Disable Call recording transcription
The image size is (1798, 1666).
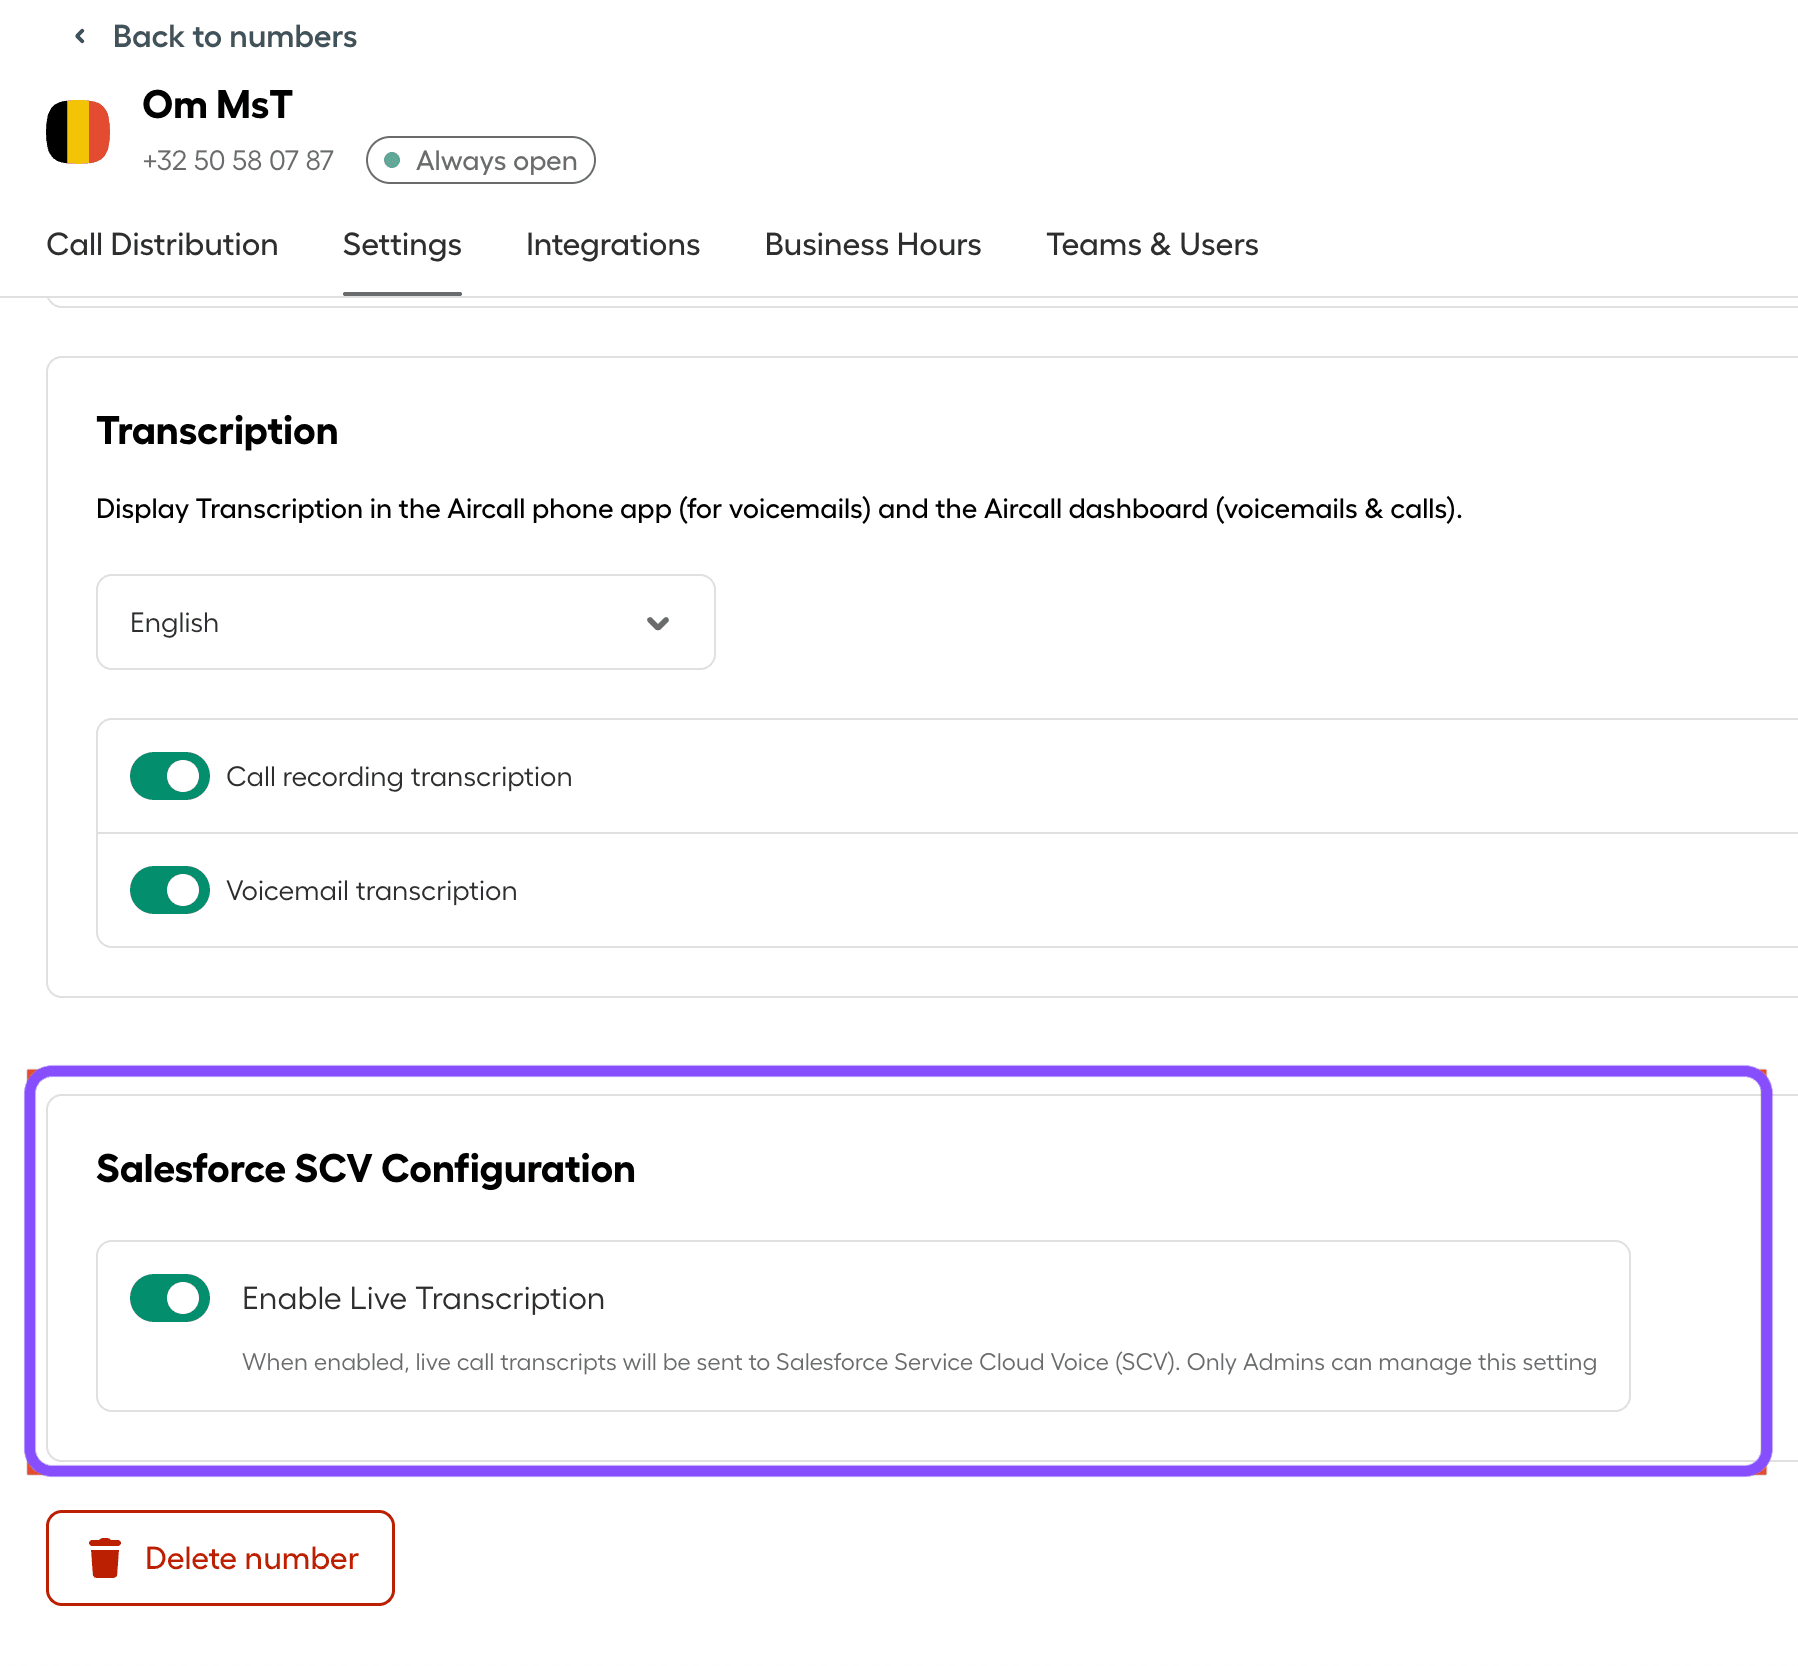click(169, 776)
